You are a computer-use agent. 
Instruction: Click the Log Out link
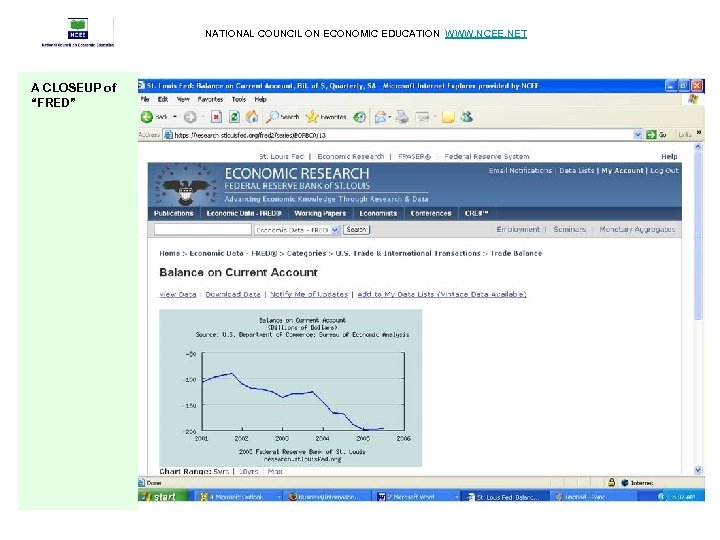coord(664,170)
